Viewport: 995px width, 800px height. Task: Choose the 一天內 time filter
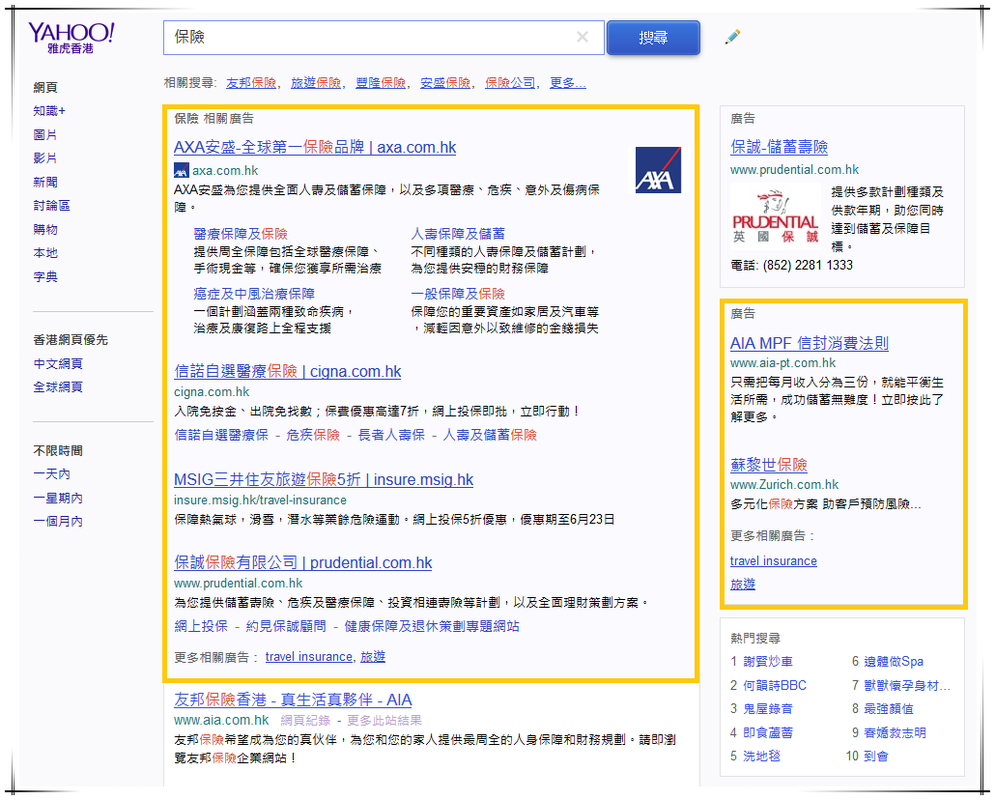51,474
